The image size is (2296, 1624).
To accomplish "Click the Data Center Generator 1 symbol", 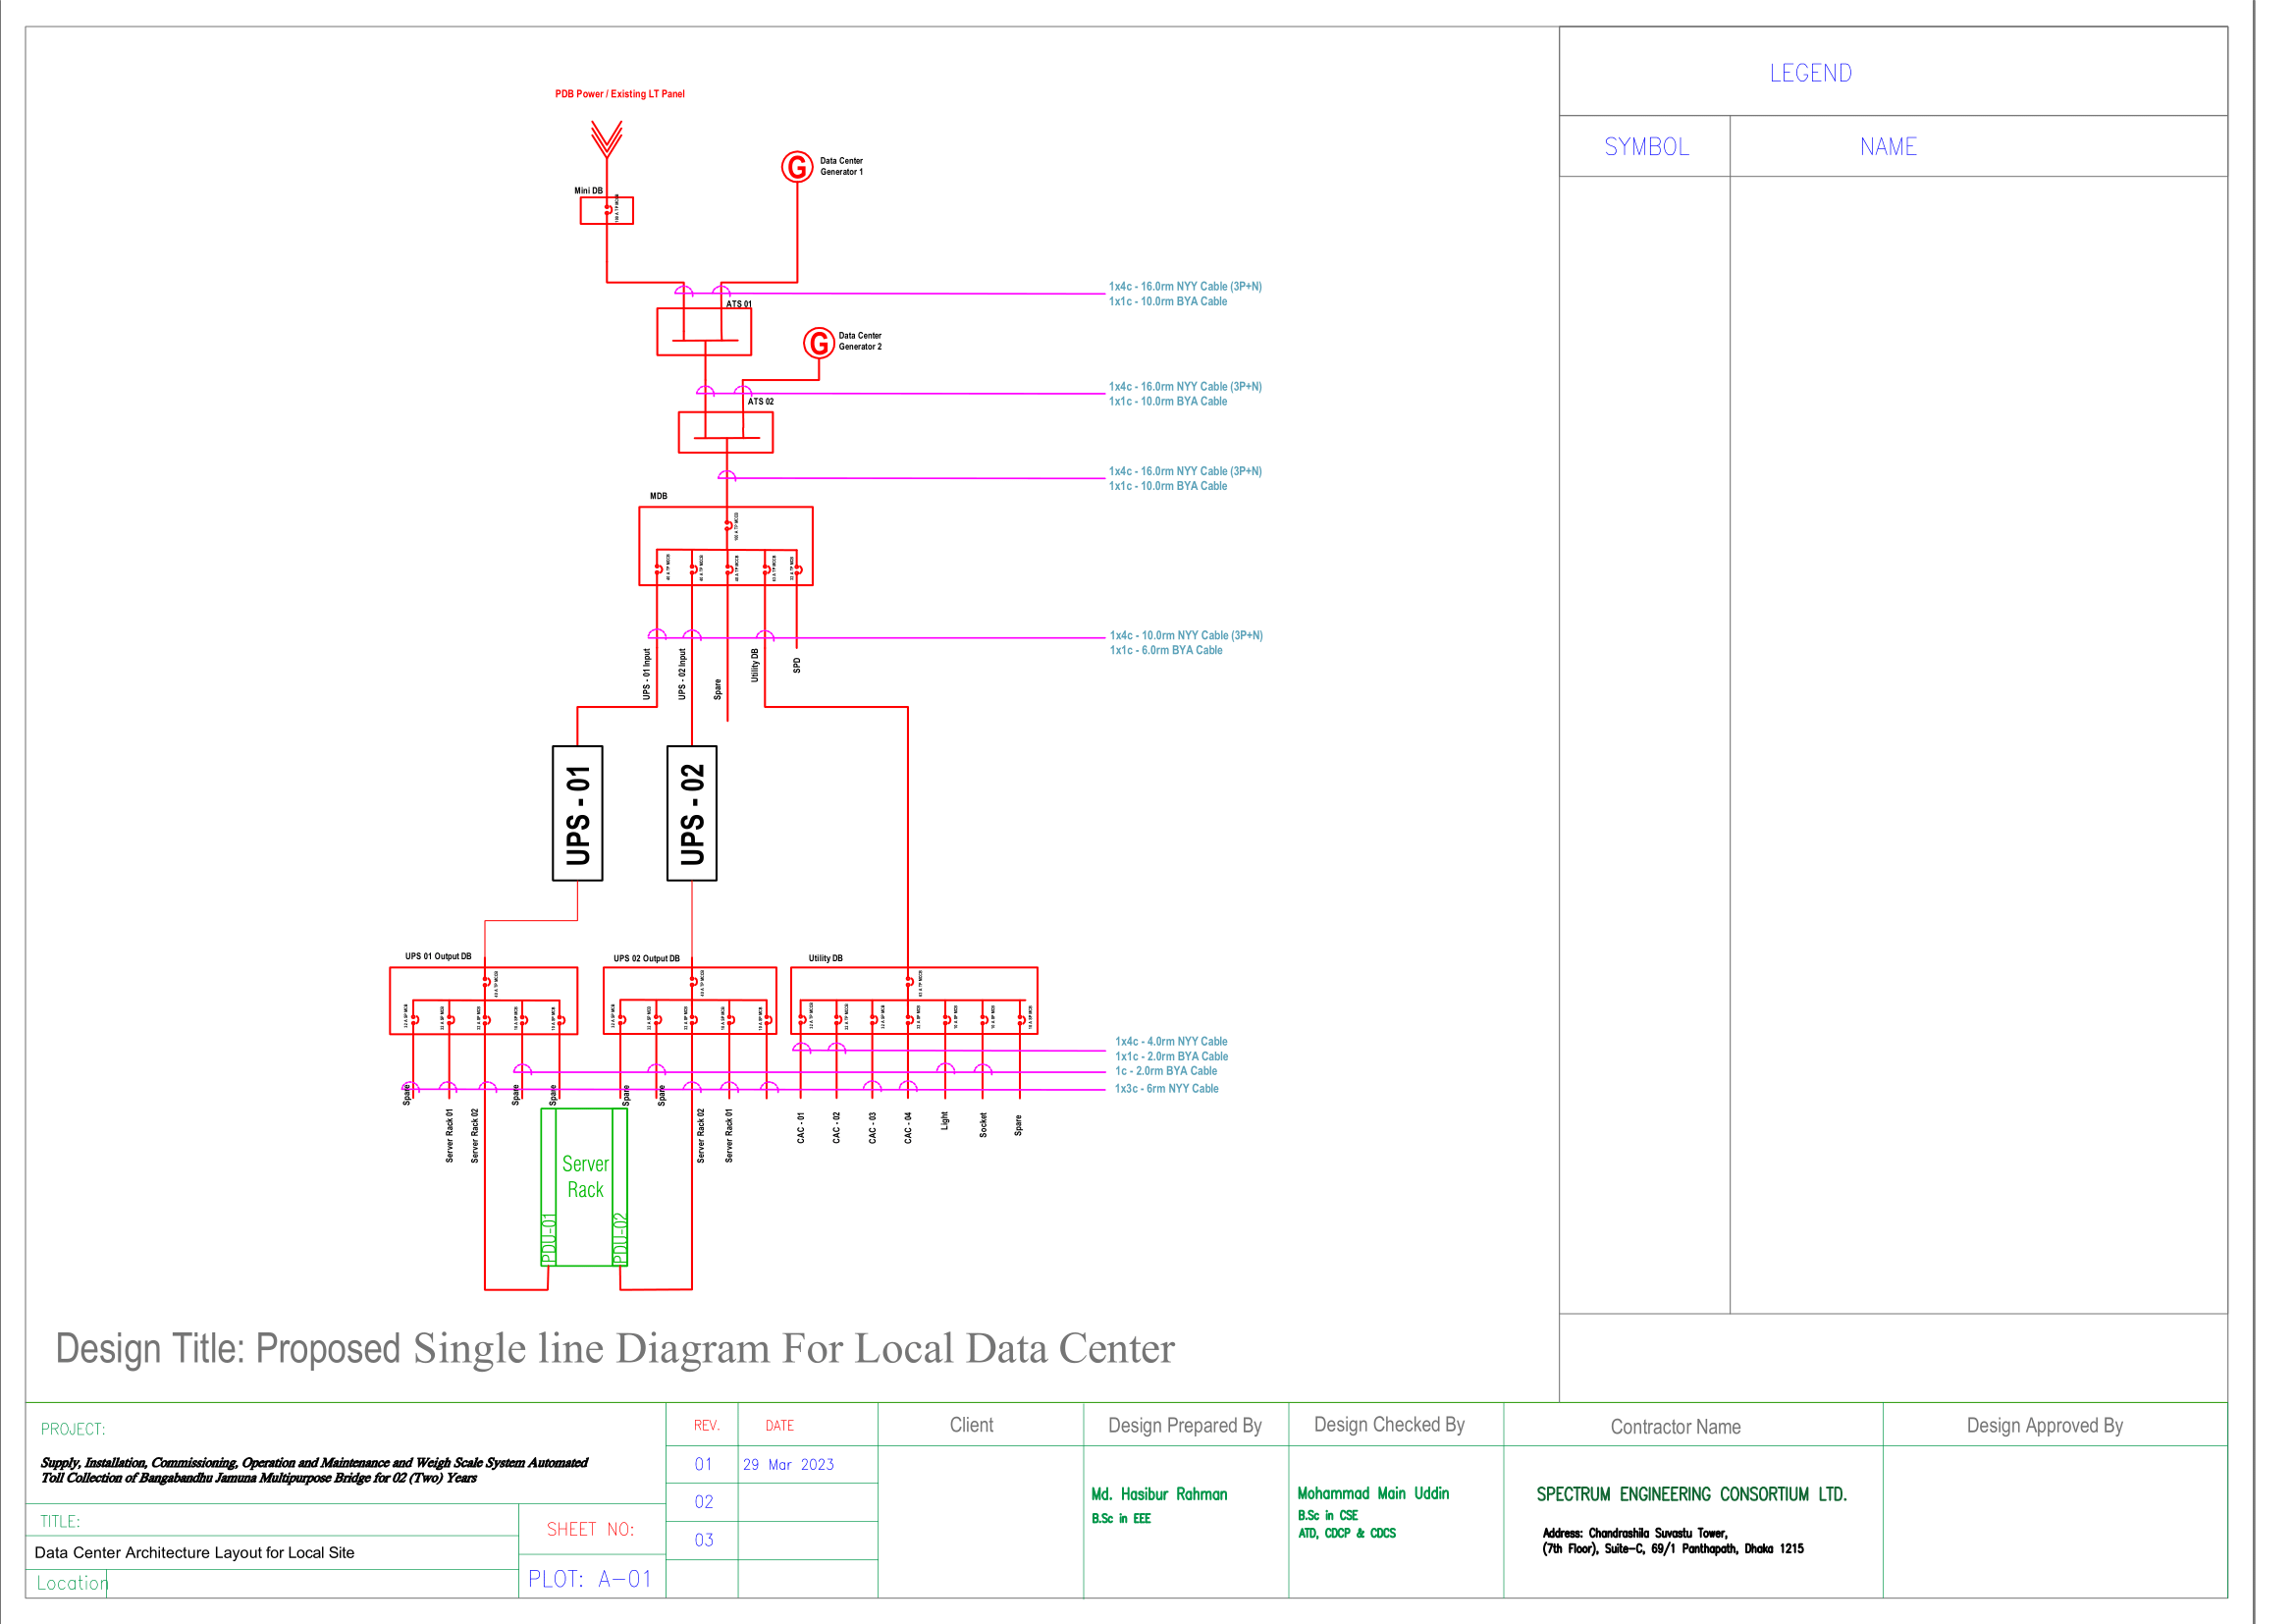I will (x=797, y=167).
